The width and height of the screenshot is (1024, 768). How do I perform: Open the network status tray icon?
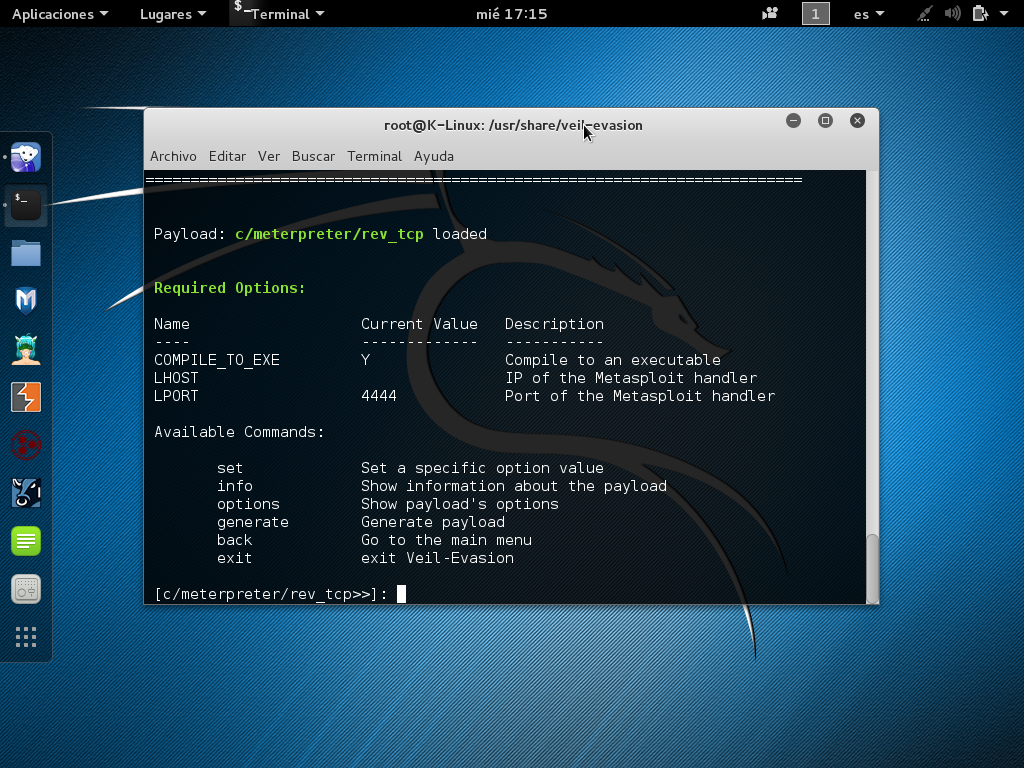coord(923,14)
